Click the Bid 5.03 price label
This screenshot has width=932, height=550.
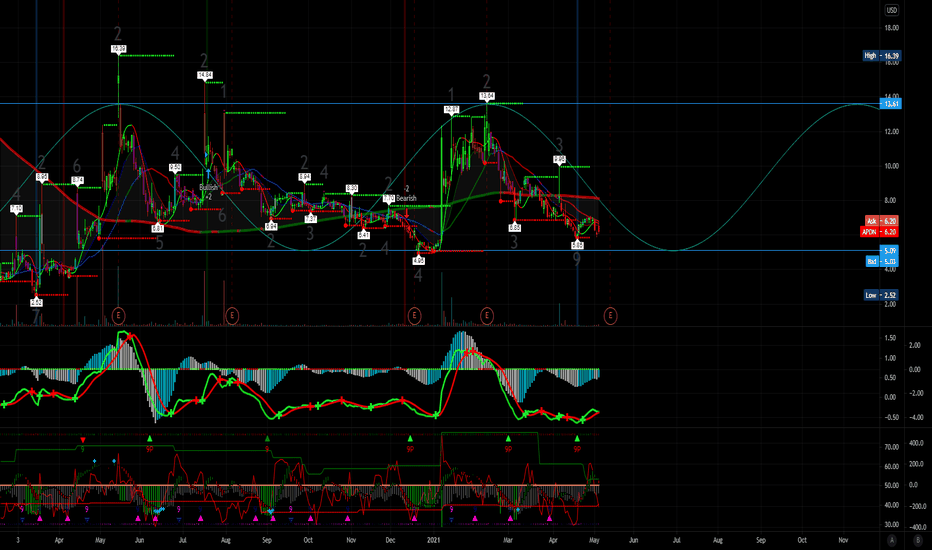pos(881,261)
